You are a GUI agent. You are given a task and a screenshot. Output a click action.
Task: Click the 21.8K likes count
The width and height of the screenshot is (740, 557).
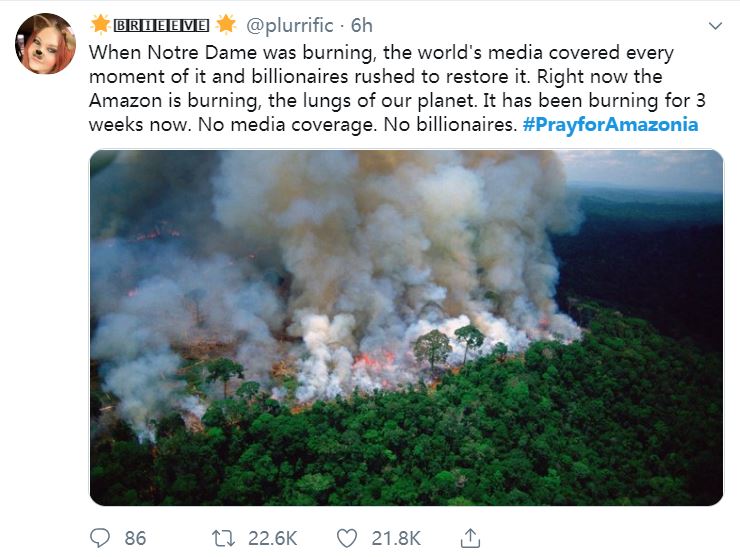[x=396, y=538]
